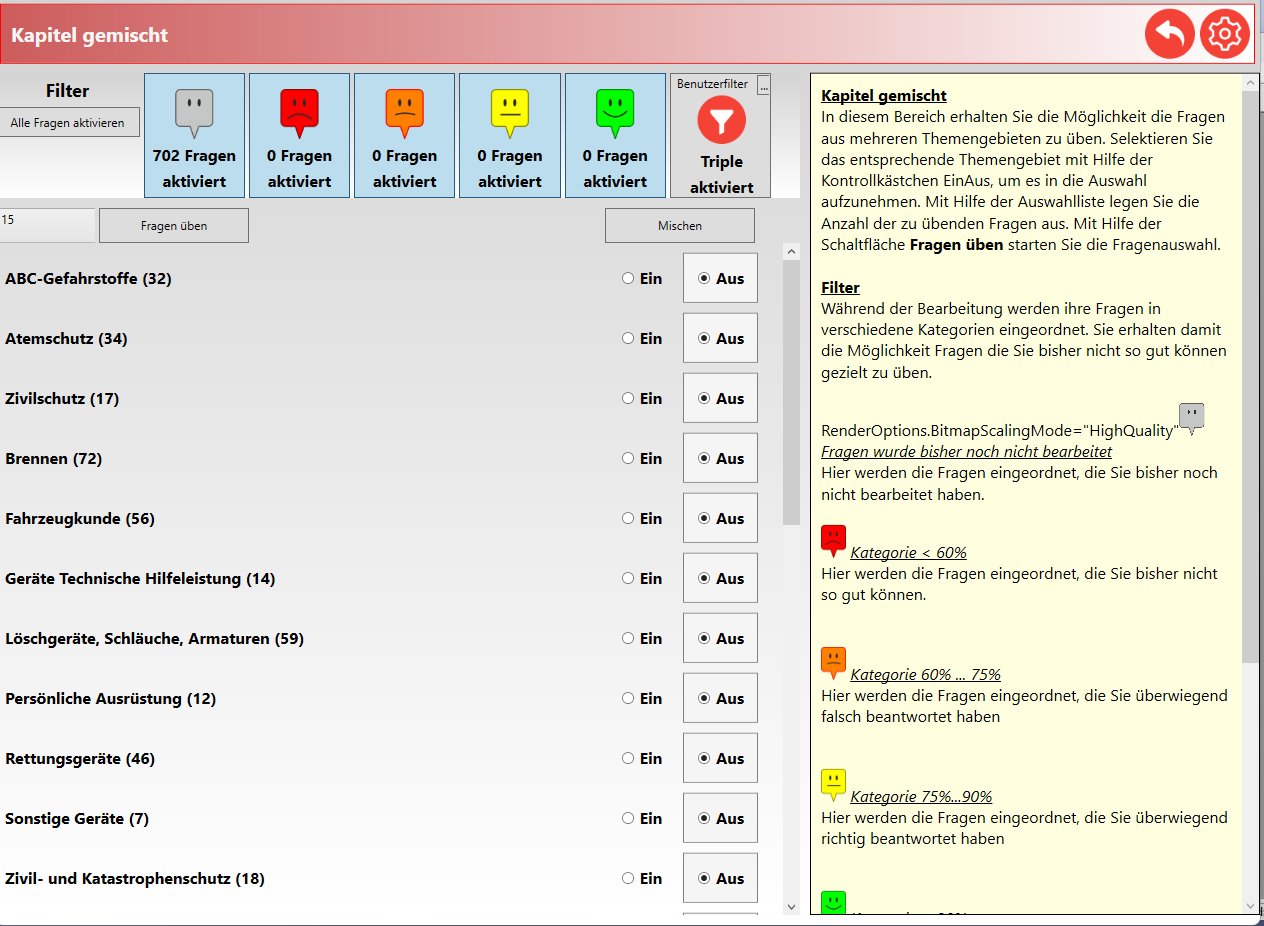The width and height of the screenshot is (1264, 926).
Task: Enable Geräte Technische Hilfeleistung with Ein
Action: coord(642,579)
